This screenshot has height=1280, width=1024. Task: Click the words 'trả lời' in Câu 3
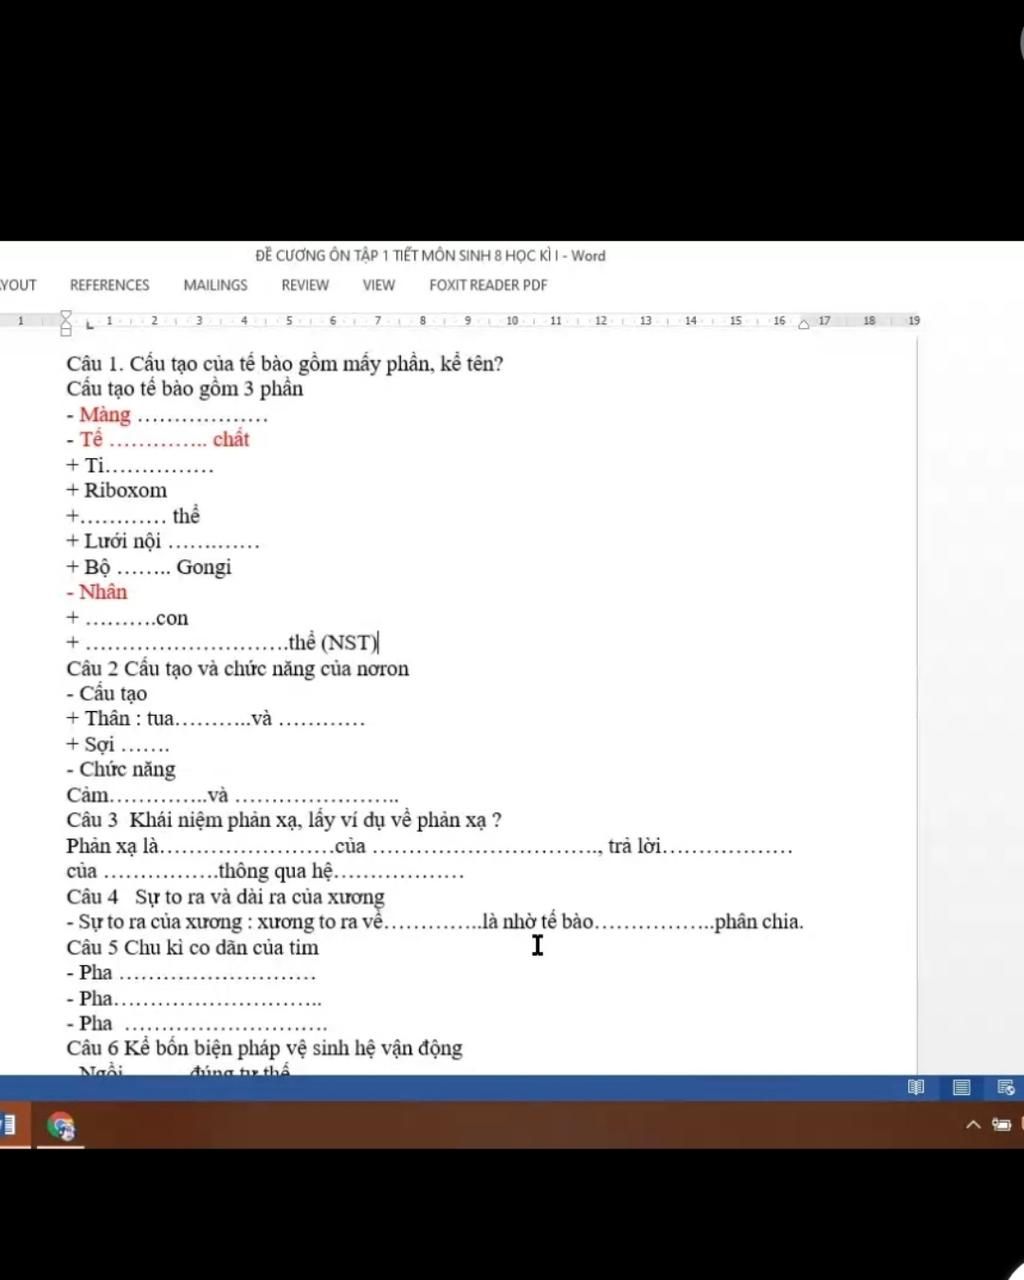pyautogui.click(x=634, y=846)
